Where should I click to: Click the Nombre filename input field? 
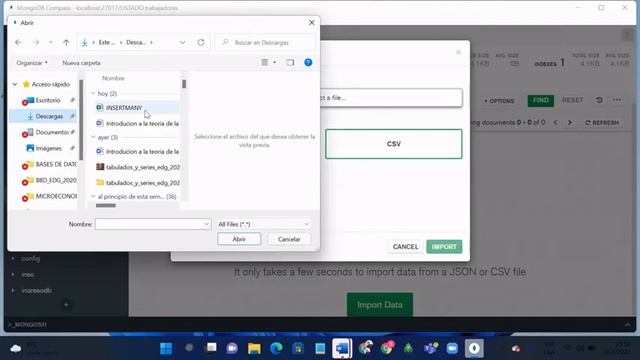(149, 224)
